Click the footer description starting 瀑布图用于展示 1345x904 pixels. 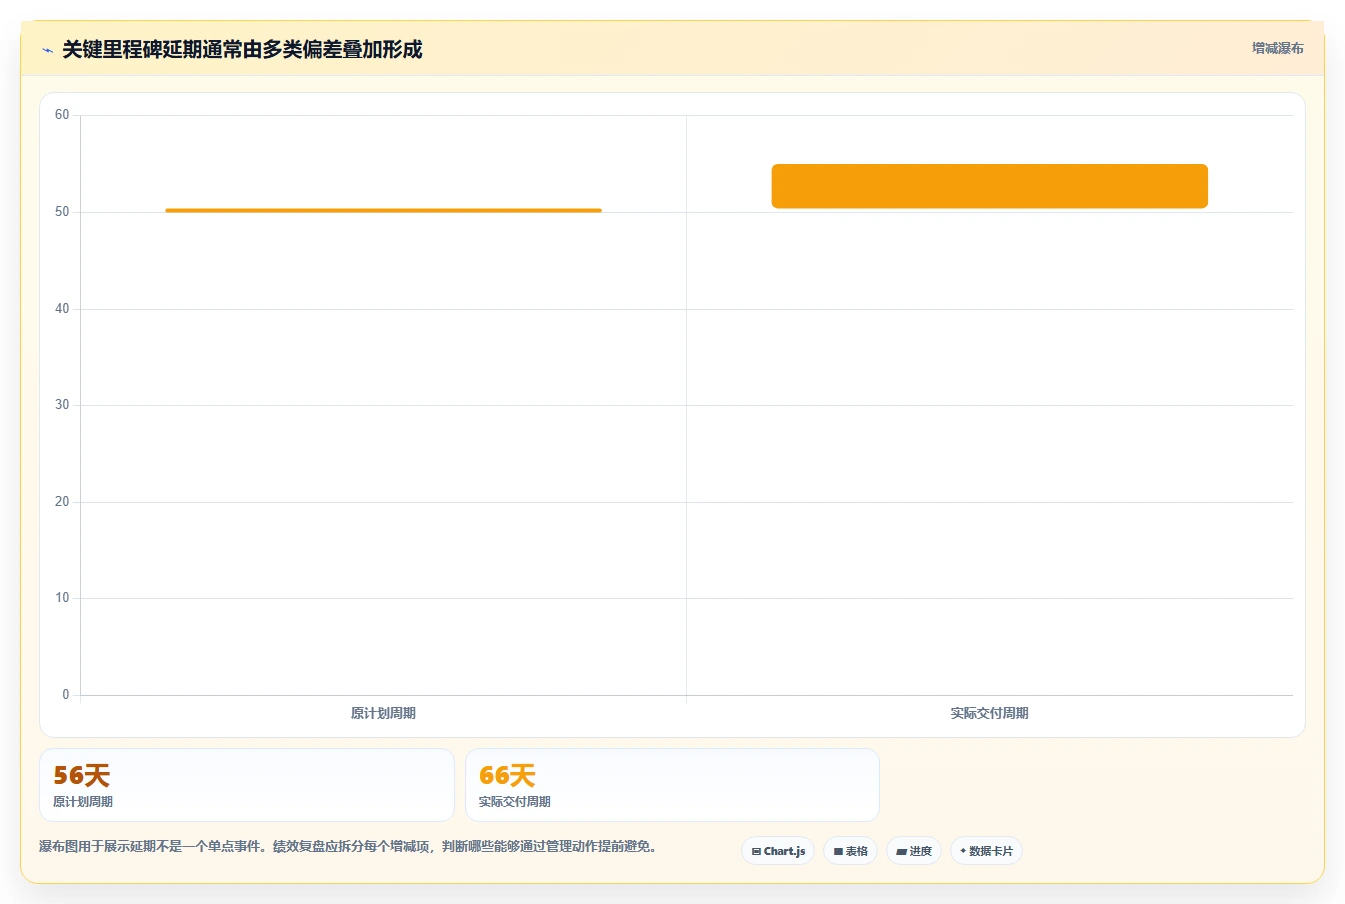pos(350,846)
